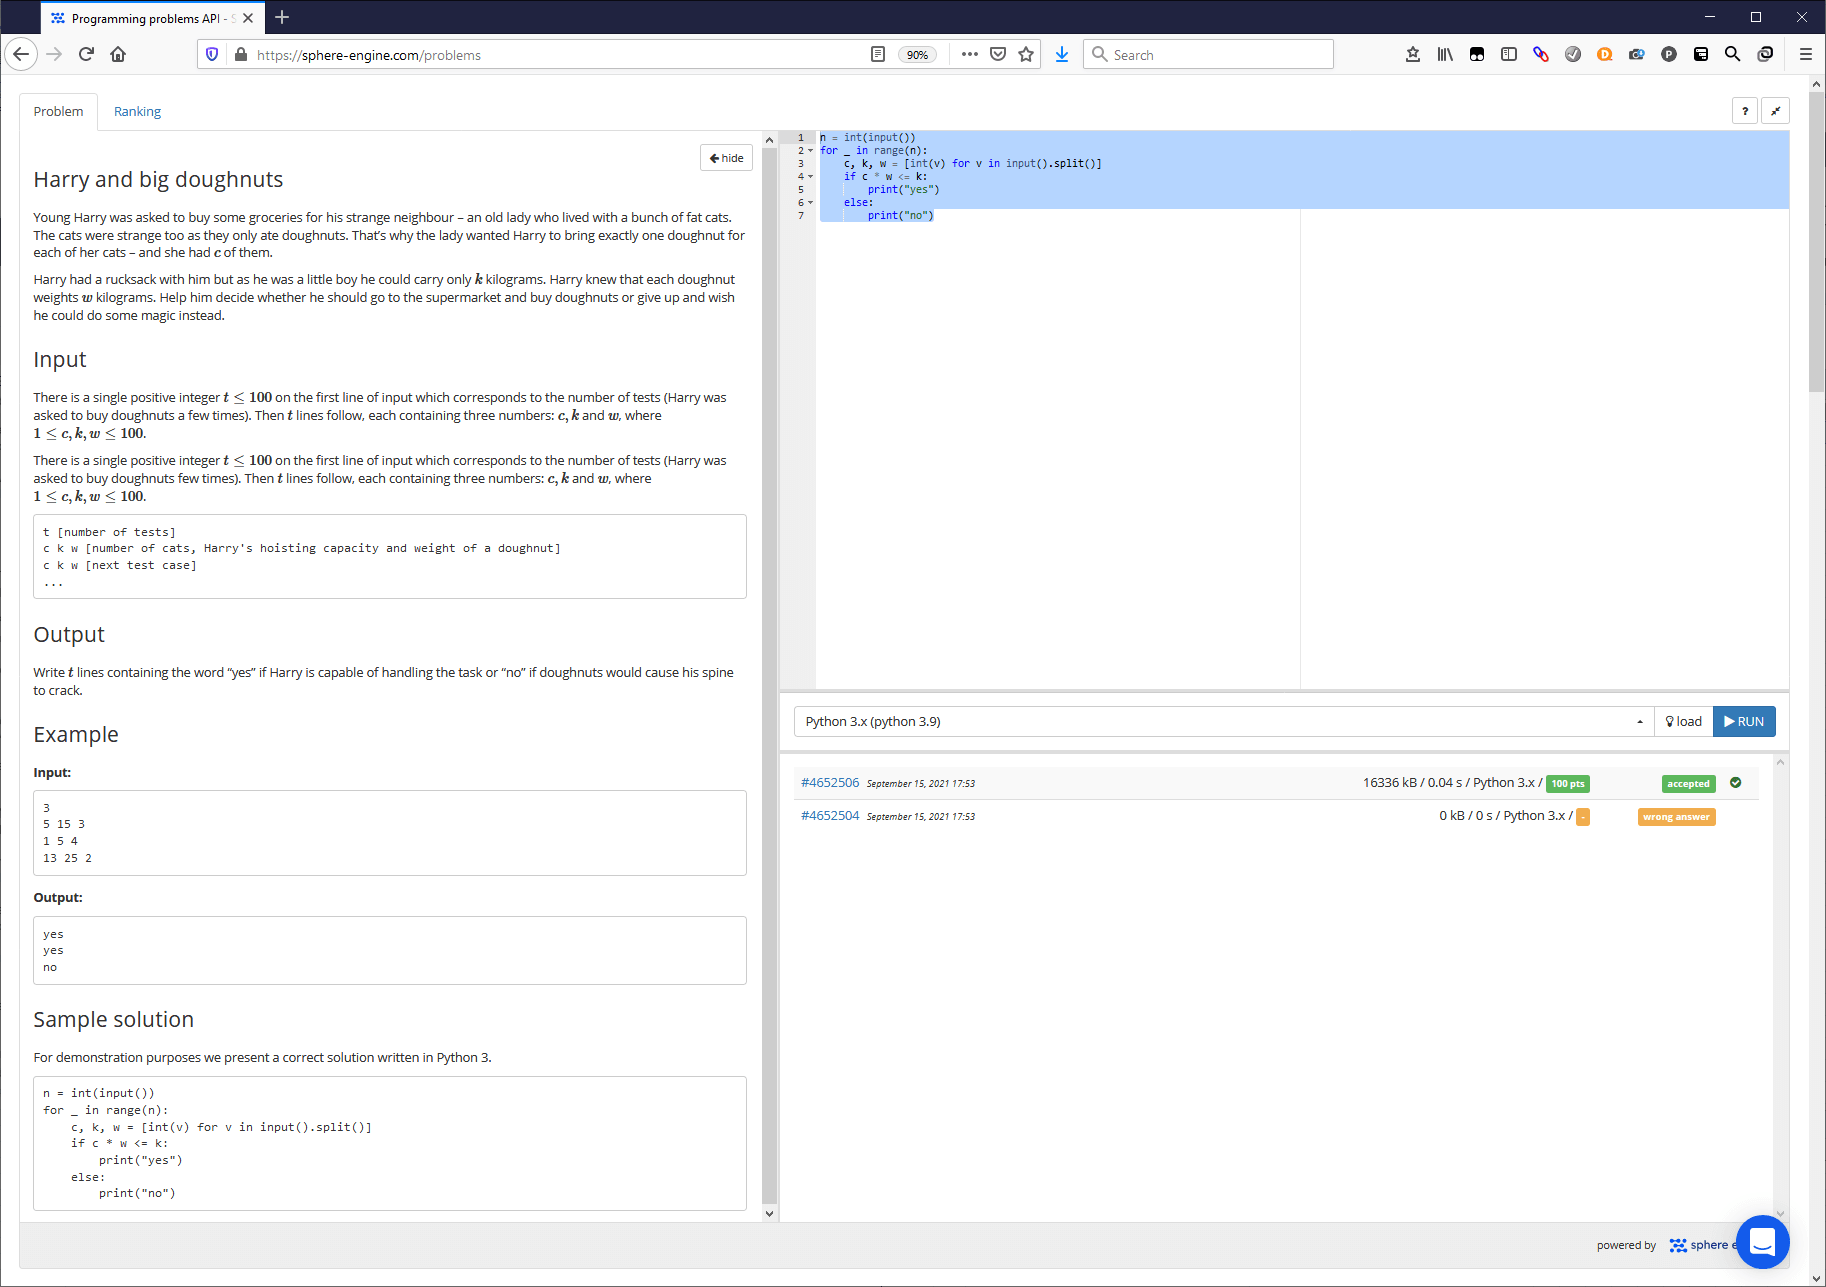
Task: Reload the page with the refresh icon
Action: coord(86,54)
